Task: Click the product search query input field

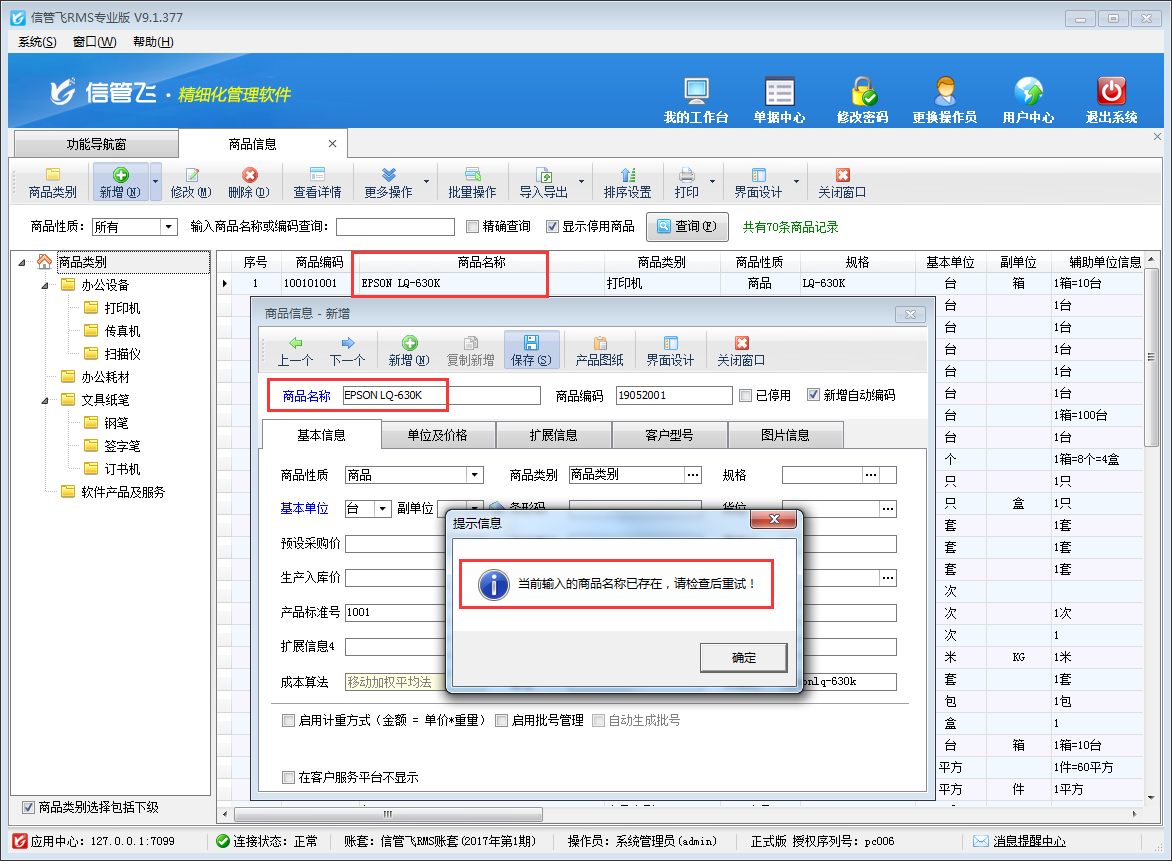Action: click(395, 227)
